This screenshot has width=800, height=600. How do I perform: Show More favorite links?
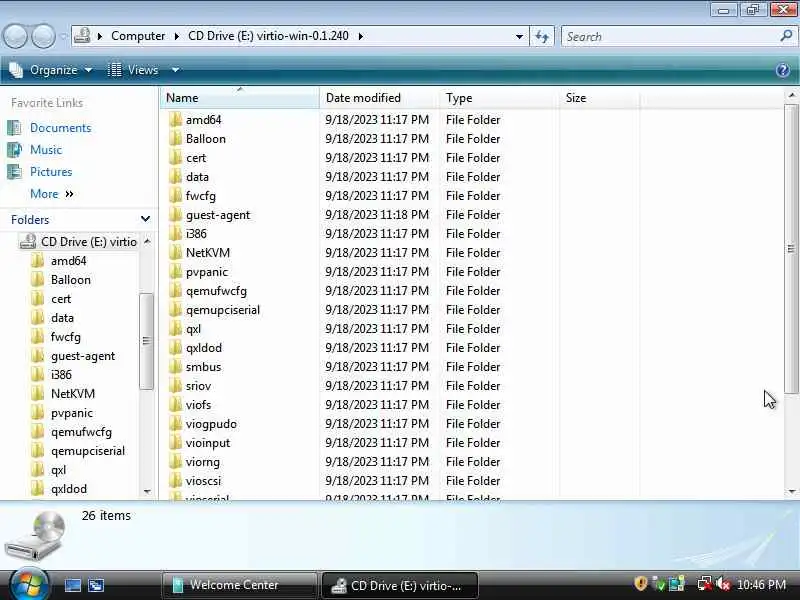tap(52, 194)
